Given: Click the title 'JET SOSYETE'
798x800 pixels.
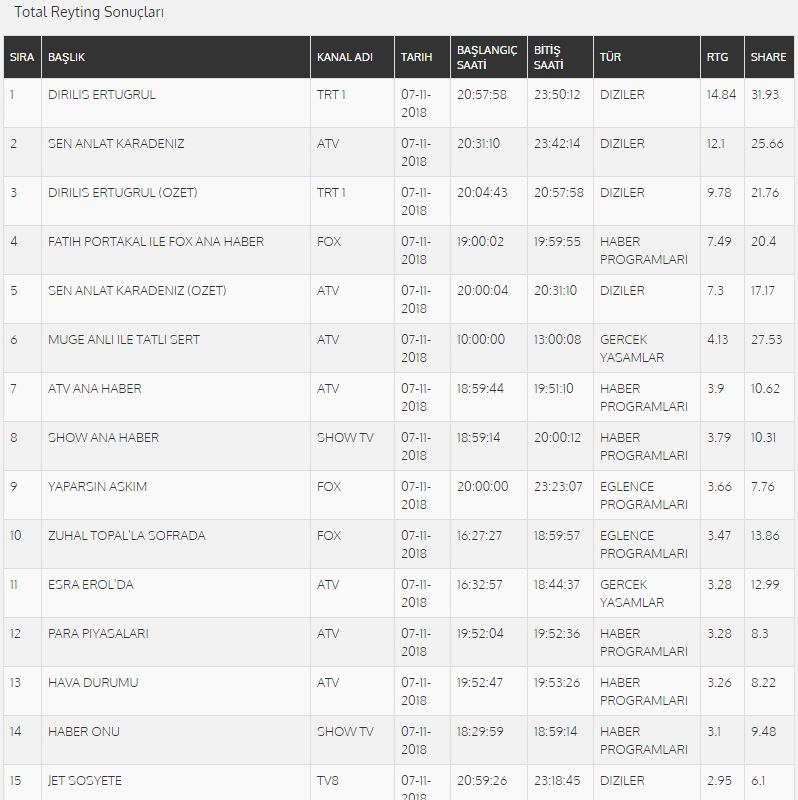Looking at the screenshot, I should 85,781.
